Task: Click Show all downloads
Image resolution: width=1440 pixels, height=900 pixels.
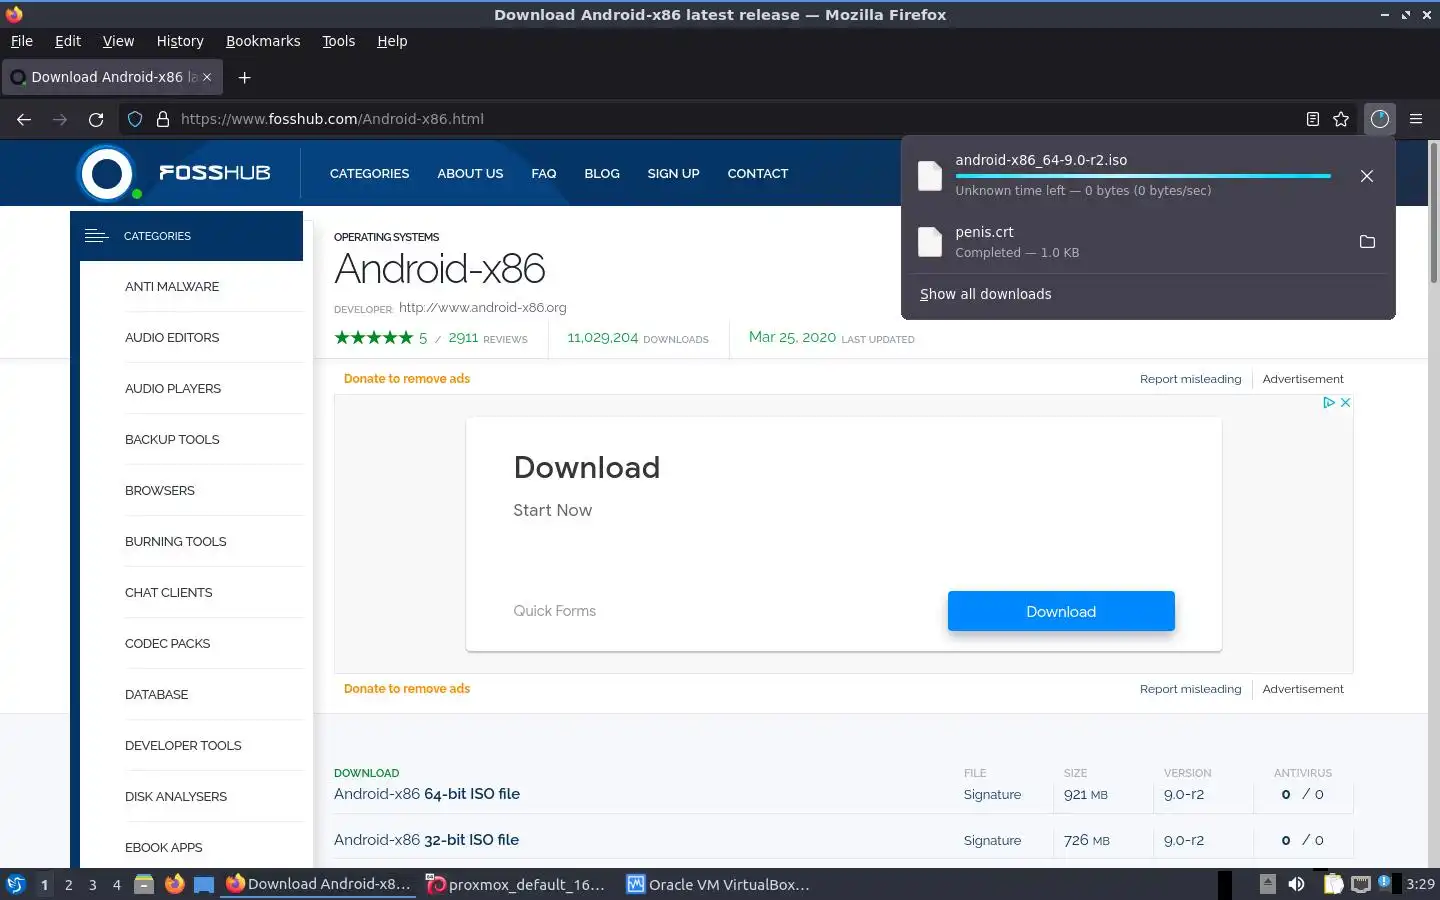Action: 985,294
